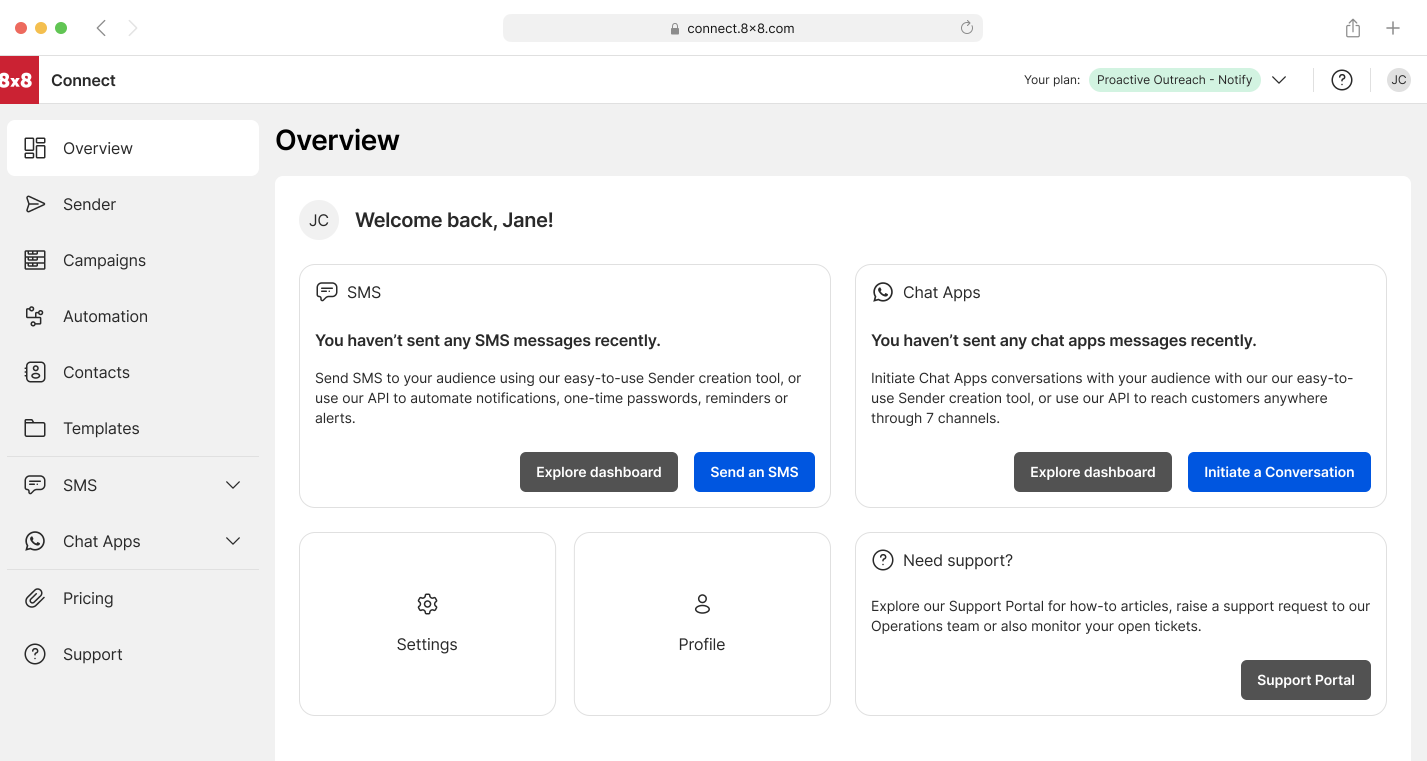Go forward with browser forward arrow
The width and height of the screenshot is (1427, 761).
point(133,28)
